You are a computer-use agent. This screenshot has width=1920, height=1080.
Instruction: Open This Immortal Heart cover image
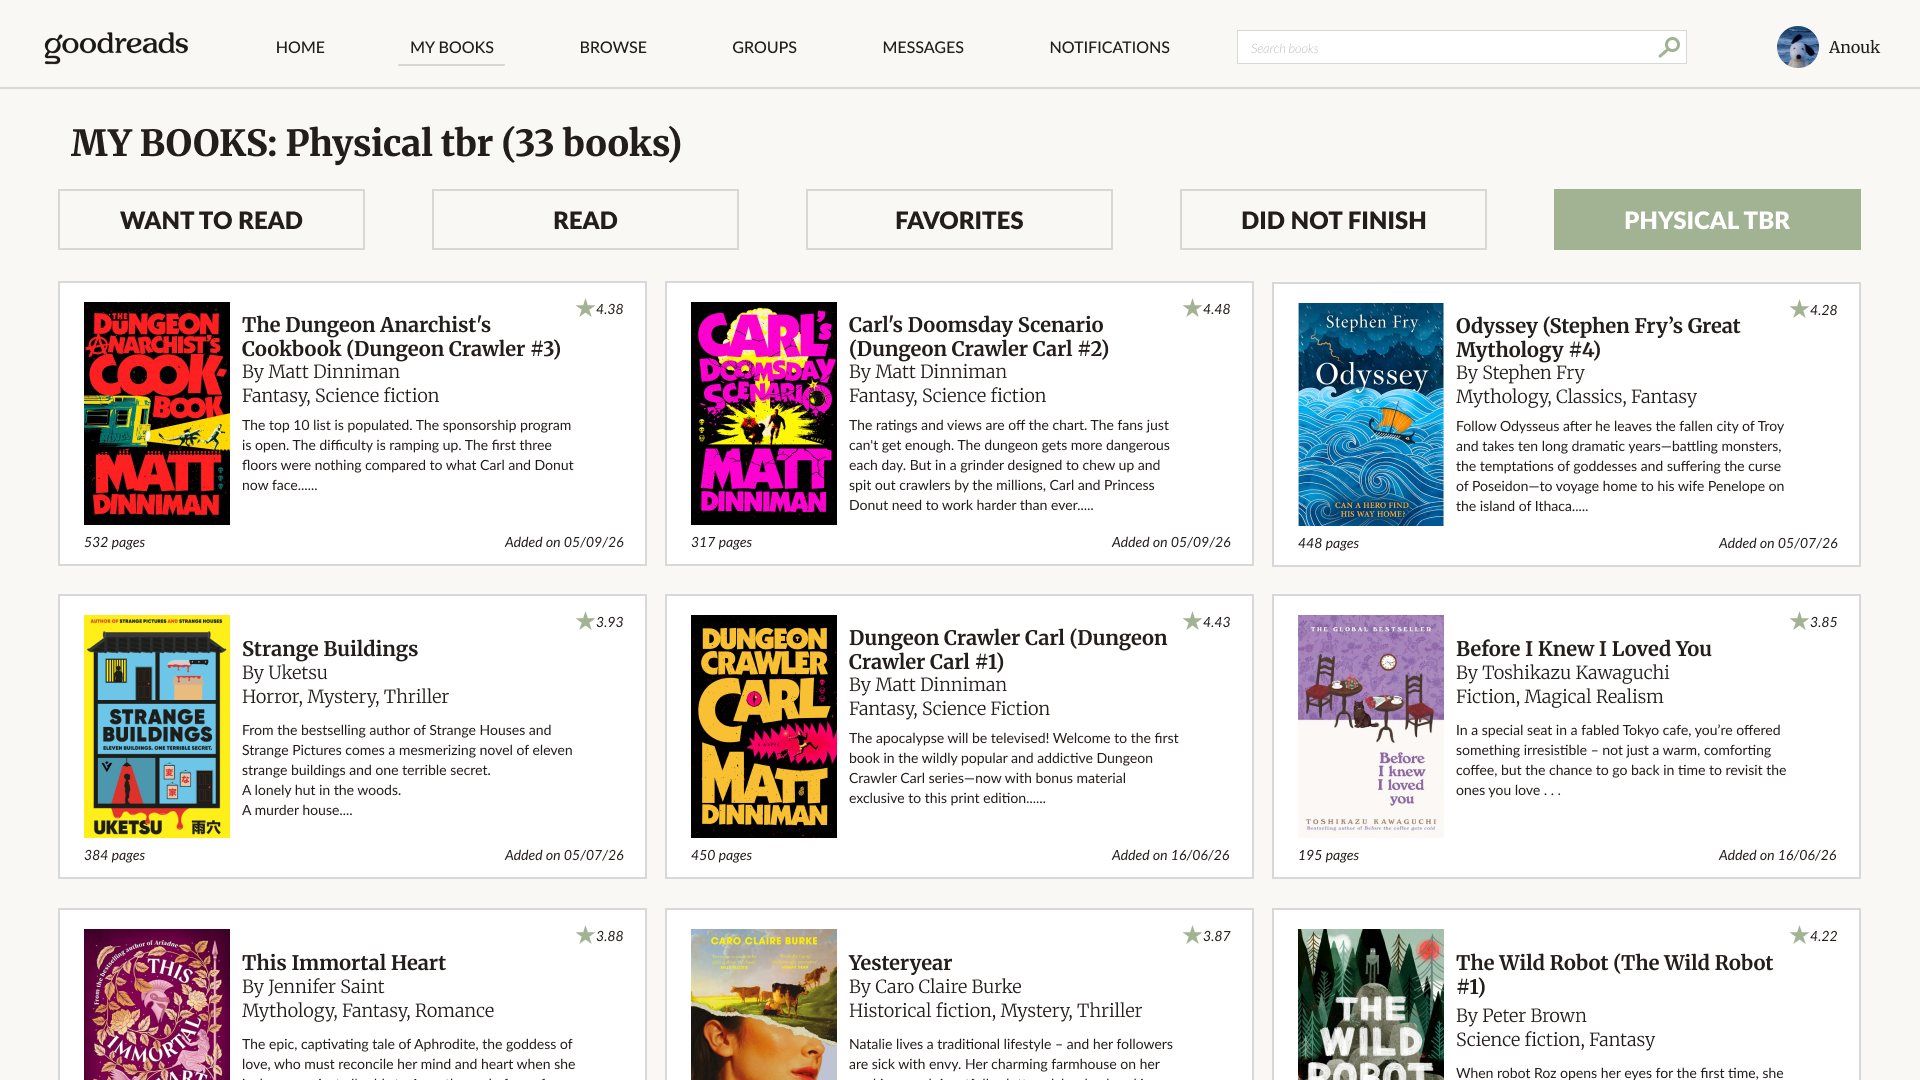[x=157, y=1004]
